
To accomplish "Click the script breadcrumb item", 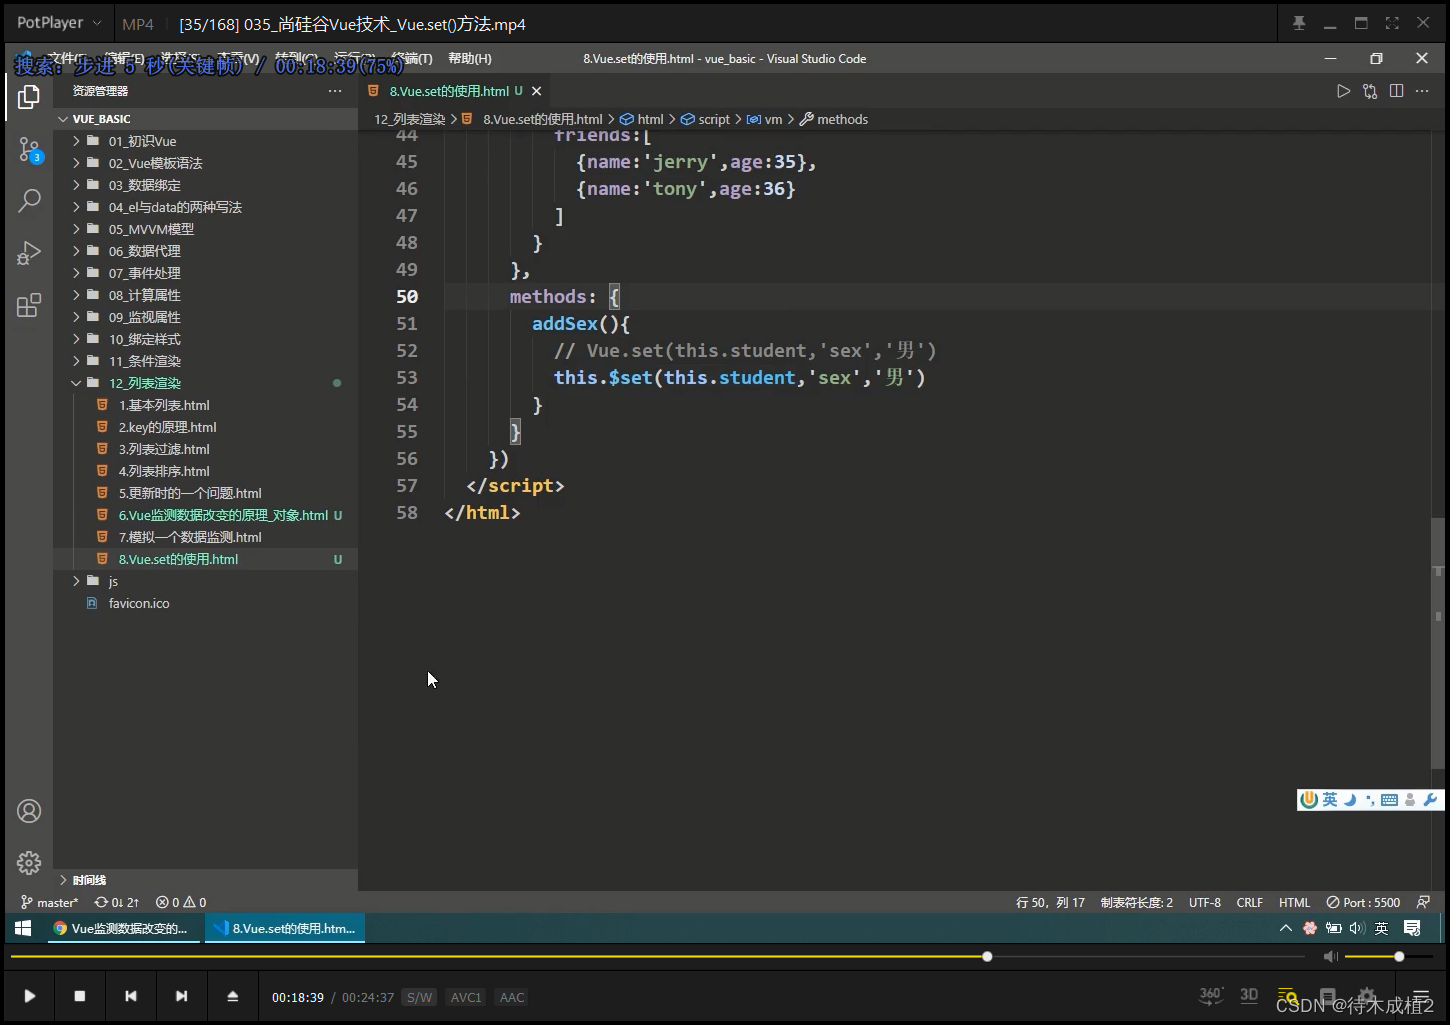I will (x=706, y=119).
